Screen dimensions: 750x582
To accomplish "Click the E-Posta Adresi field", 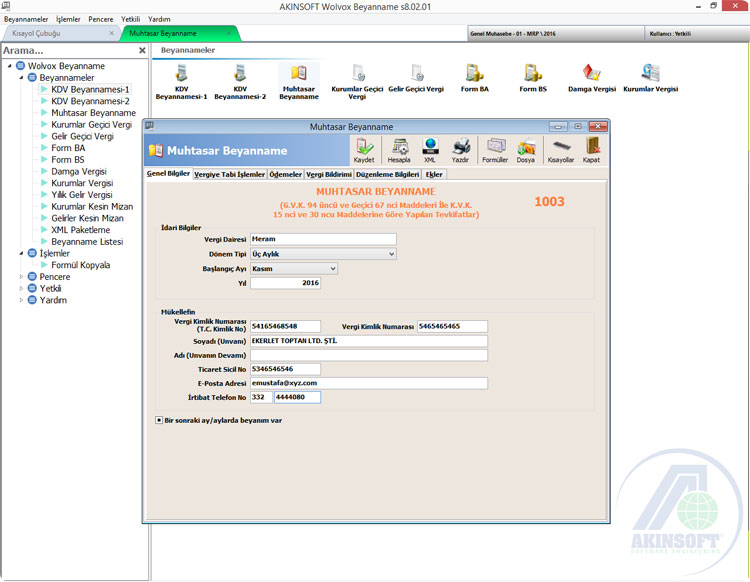I will [x=369, y=383].
